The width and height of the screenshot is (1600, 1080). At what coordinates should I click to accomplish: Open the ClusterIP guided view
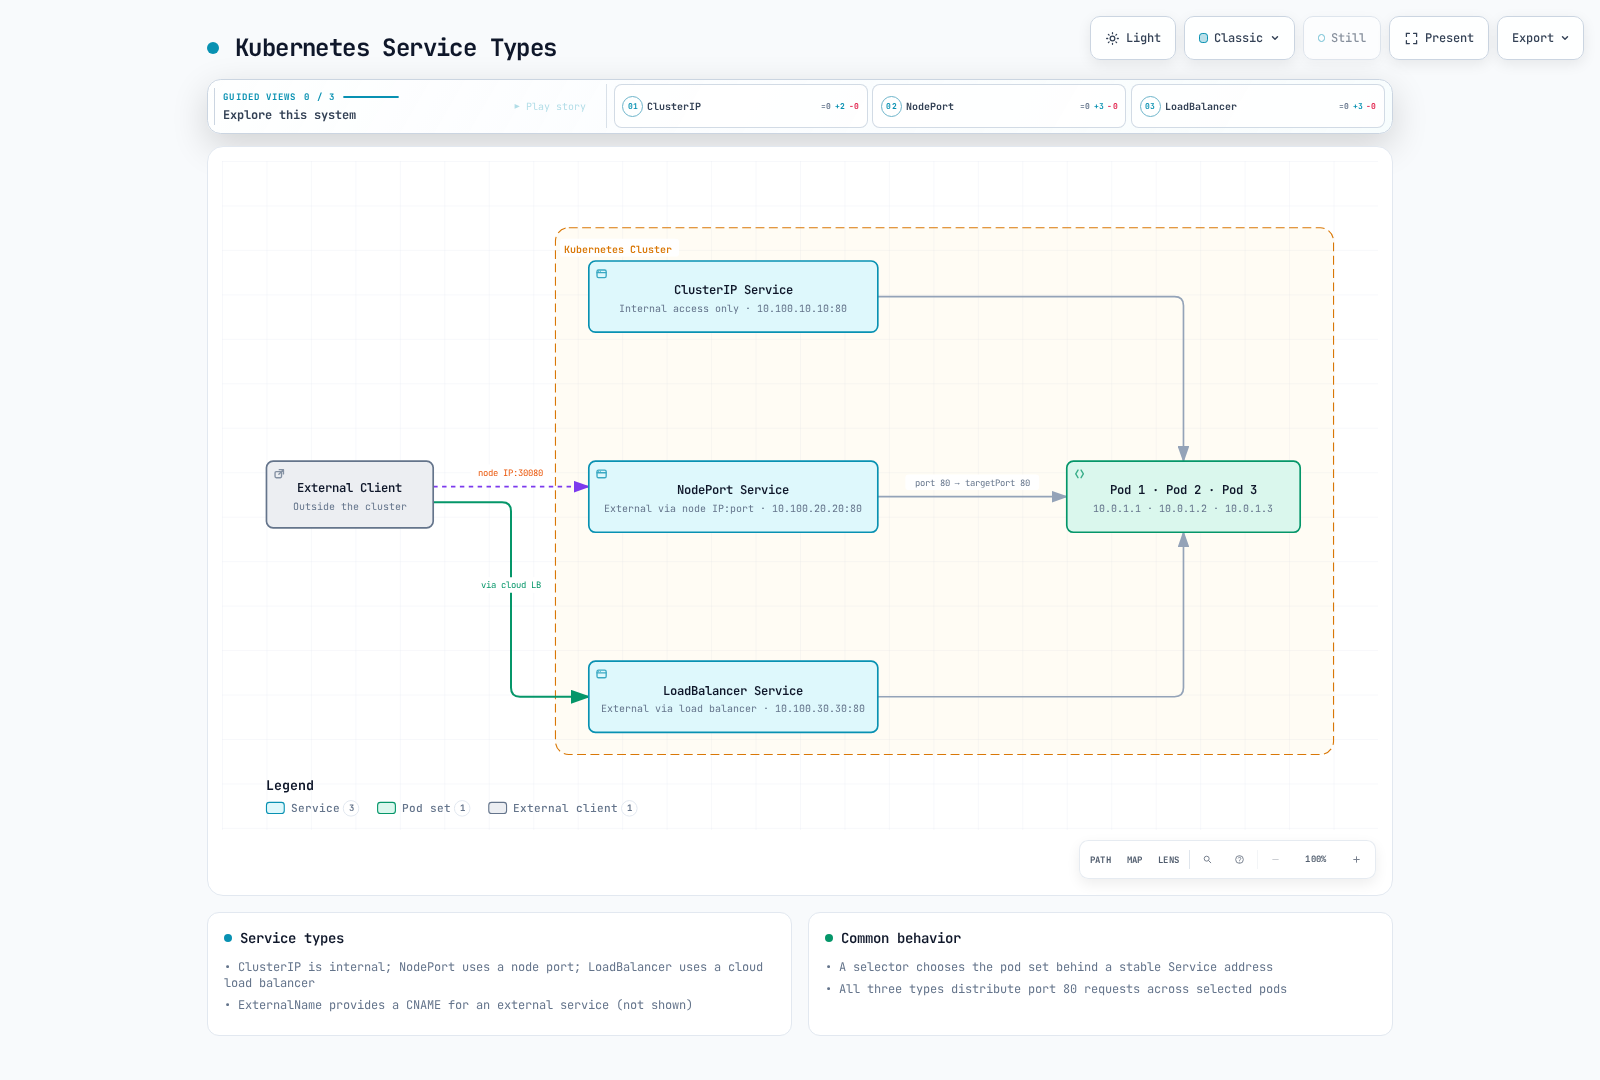[x=740, y=106]
